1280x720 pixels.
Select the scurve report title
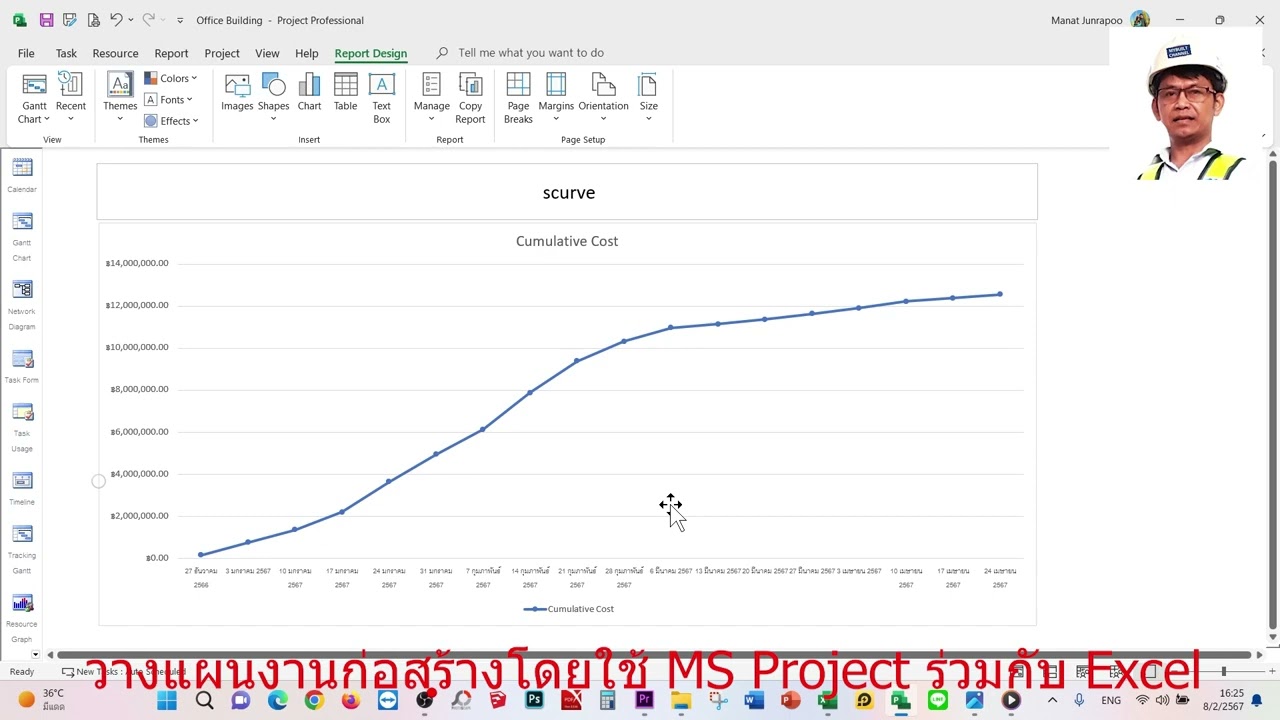569,193
